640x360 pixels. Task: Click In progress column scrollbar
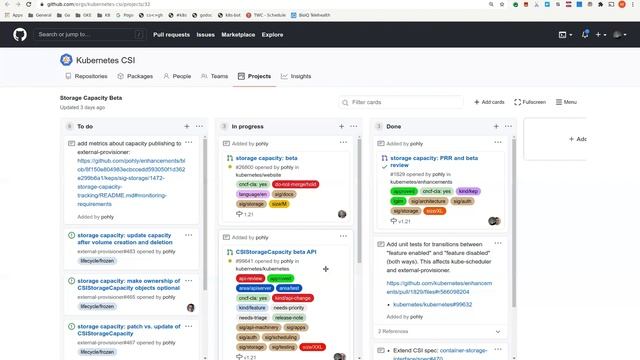pos(359,202)
